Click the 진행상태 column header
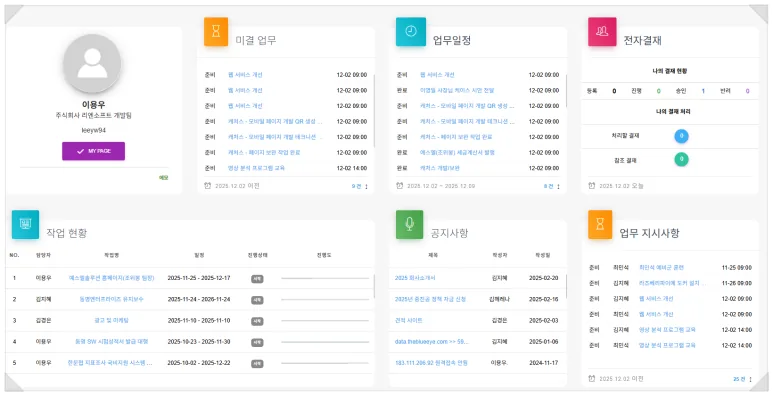The height and width of the screenshot is (396, 773). pos(257,255)
